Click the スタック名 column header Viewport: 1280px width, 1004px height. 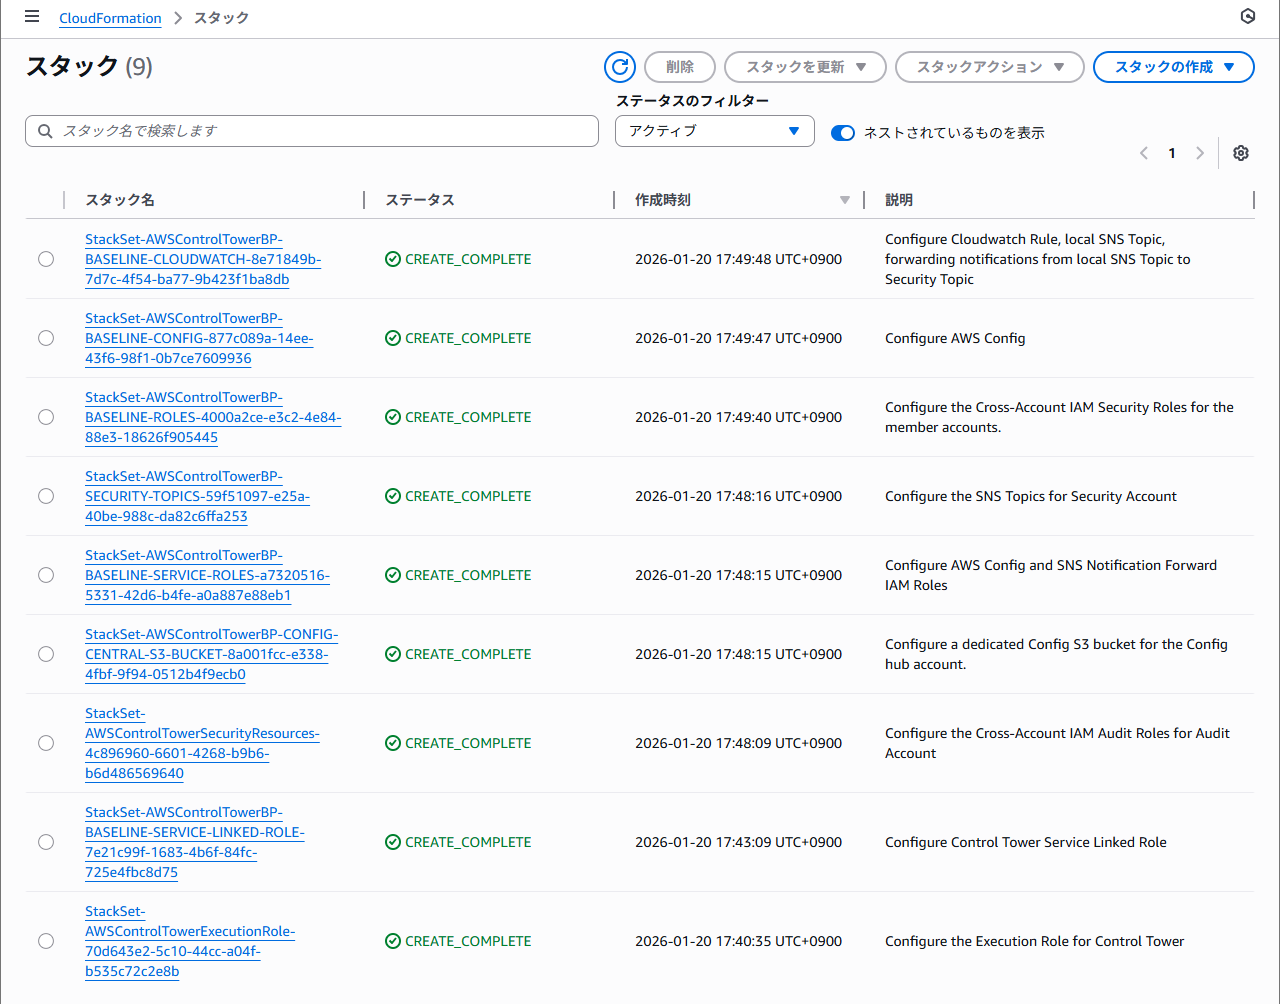click(x=120, y=200)
